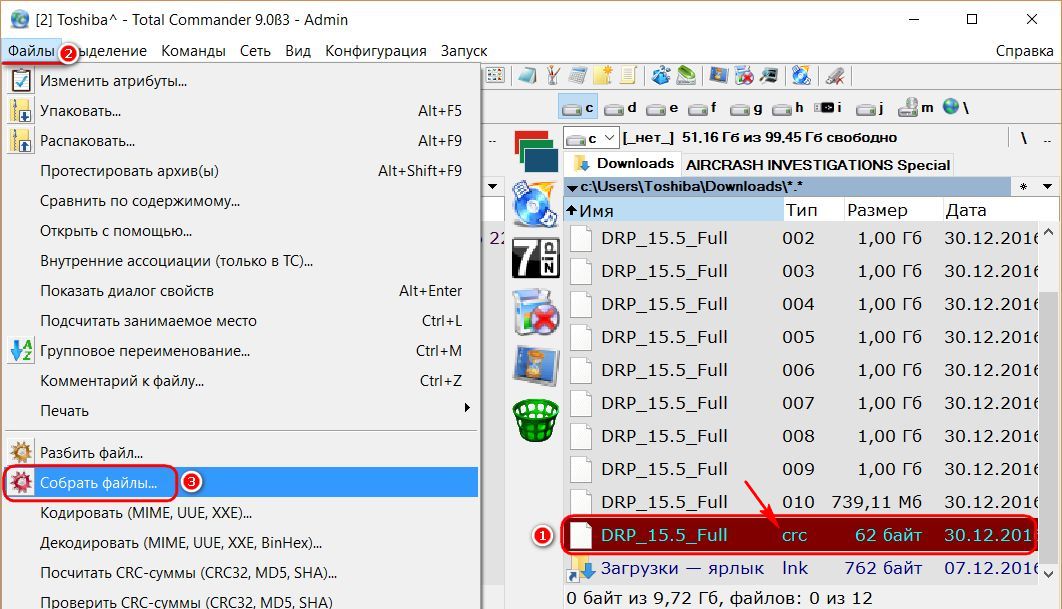1062x609 pixels.
Task: Launch the CD burning globe icon in vertical bar
Action: [535, 204]
